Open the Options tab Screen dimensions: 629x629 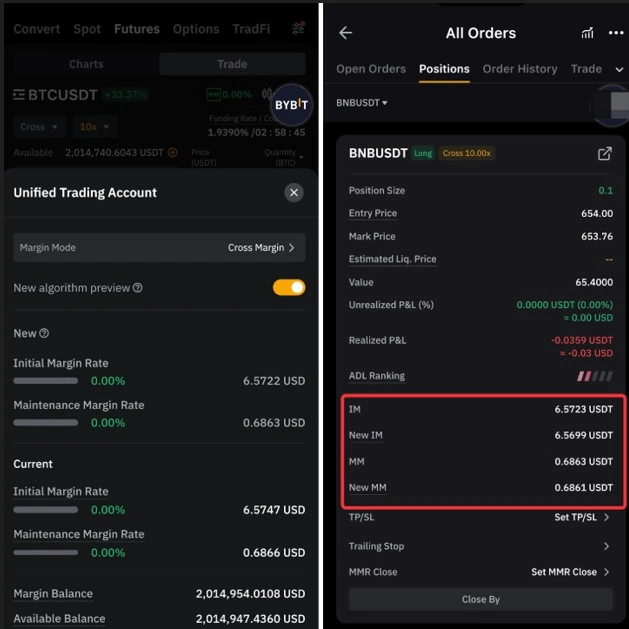[196, 29]
